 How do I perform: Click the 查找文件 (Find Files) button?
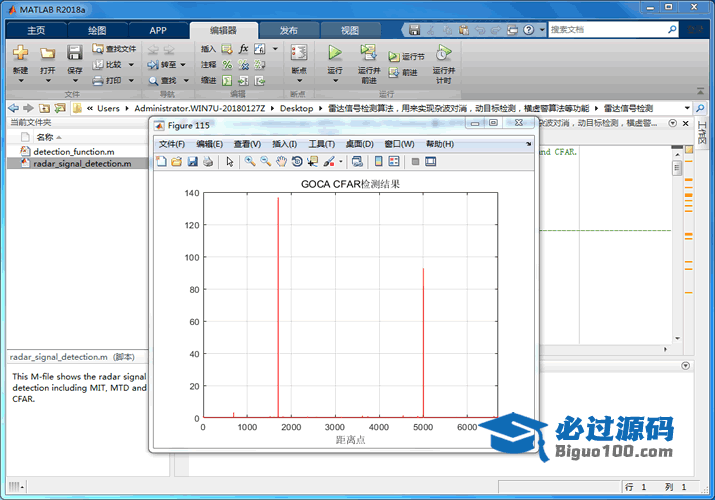coord(114,48)
